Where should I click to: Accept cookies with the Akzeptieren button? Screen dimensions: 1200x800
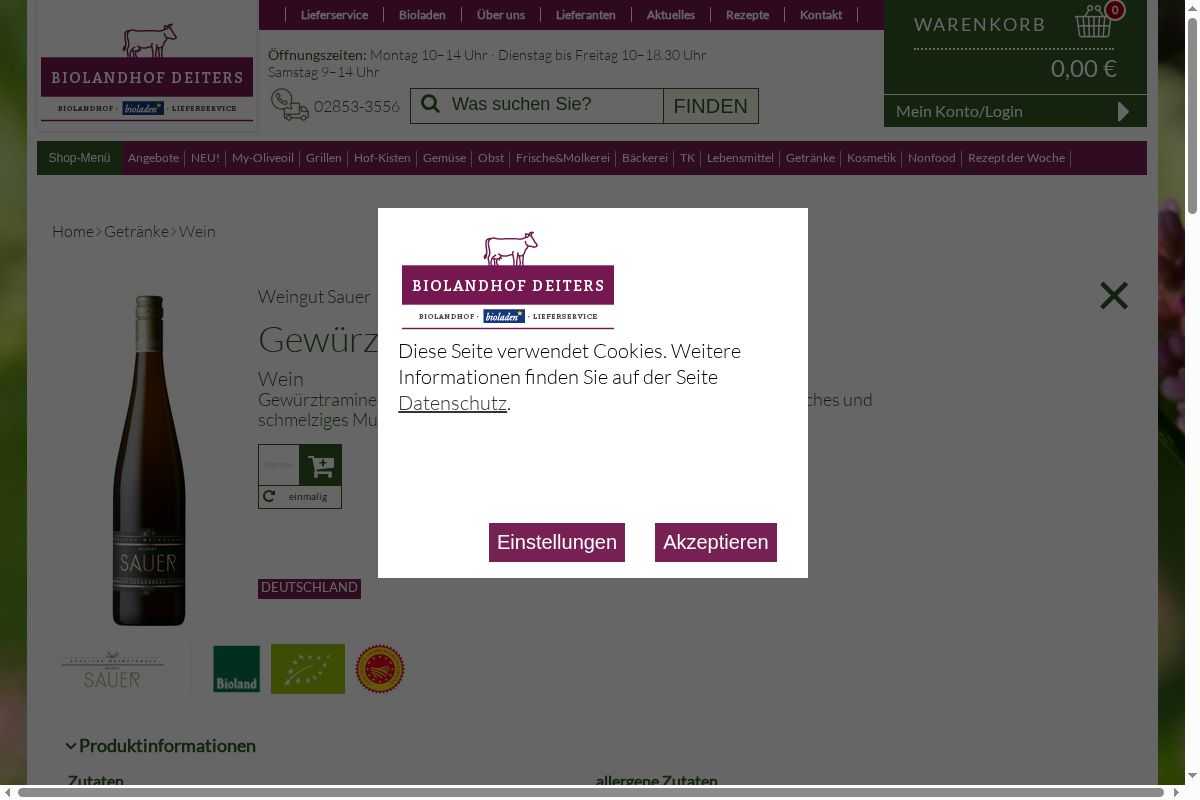pyautogui.click(x=715, y=542)
